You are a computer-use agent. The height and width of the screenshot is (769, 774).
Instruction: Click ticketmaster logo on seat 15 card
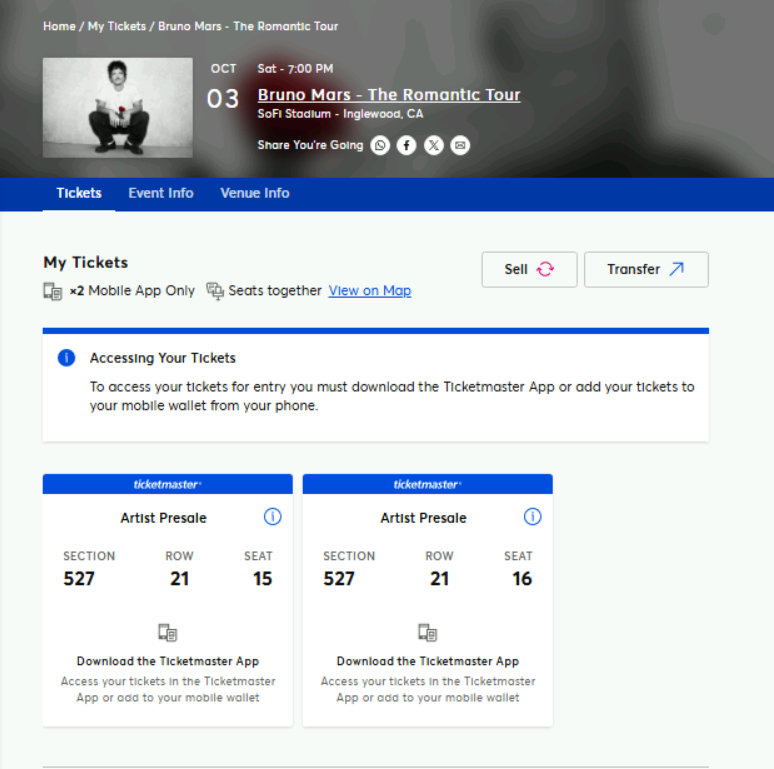168,484
